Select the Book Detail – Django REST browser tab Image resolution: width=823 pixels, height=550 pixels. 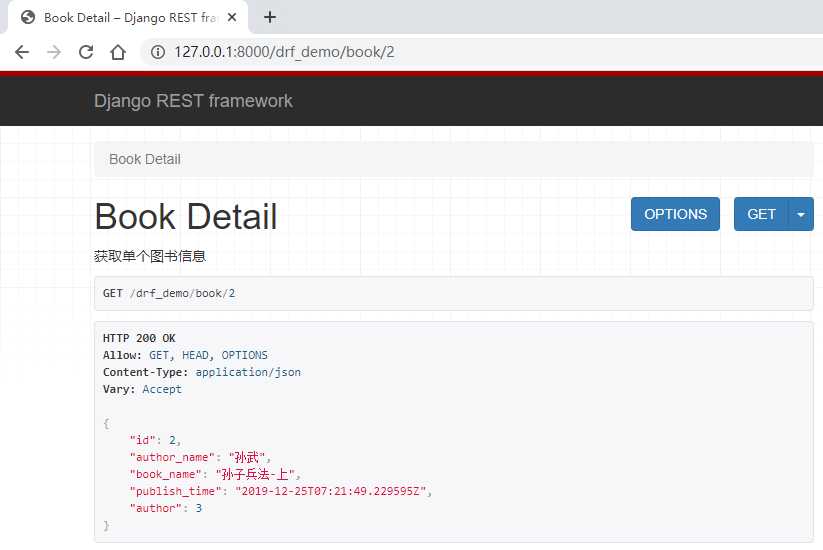[128, 18]
